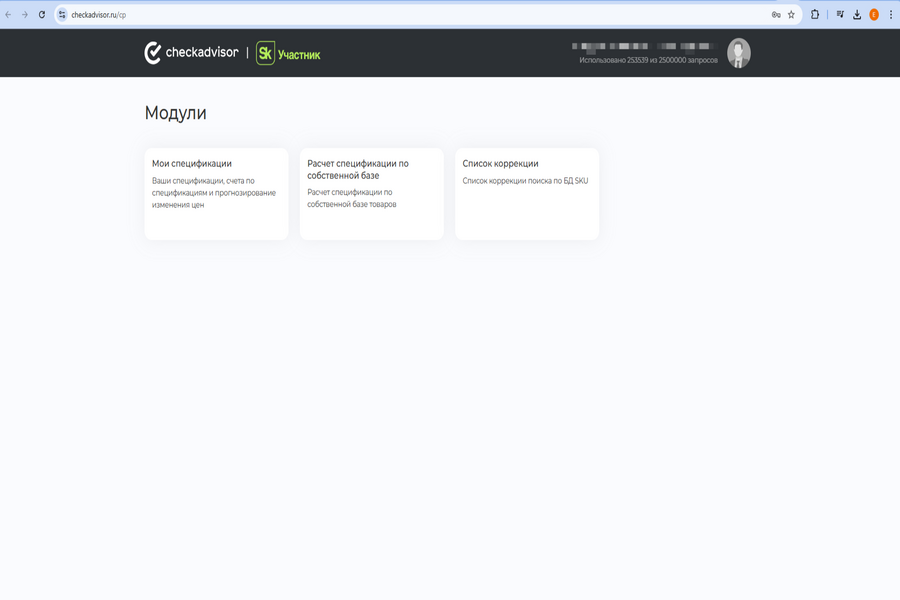Open the media controls icon
The image size is (900, 600).
click(840, 15)
